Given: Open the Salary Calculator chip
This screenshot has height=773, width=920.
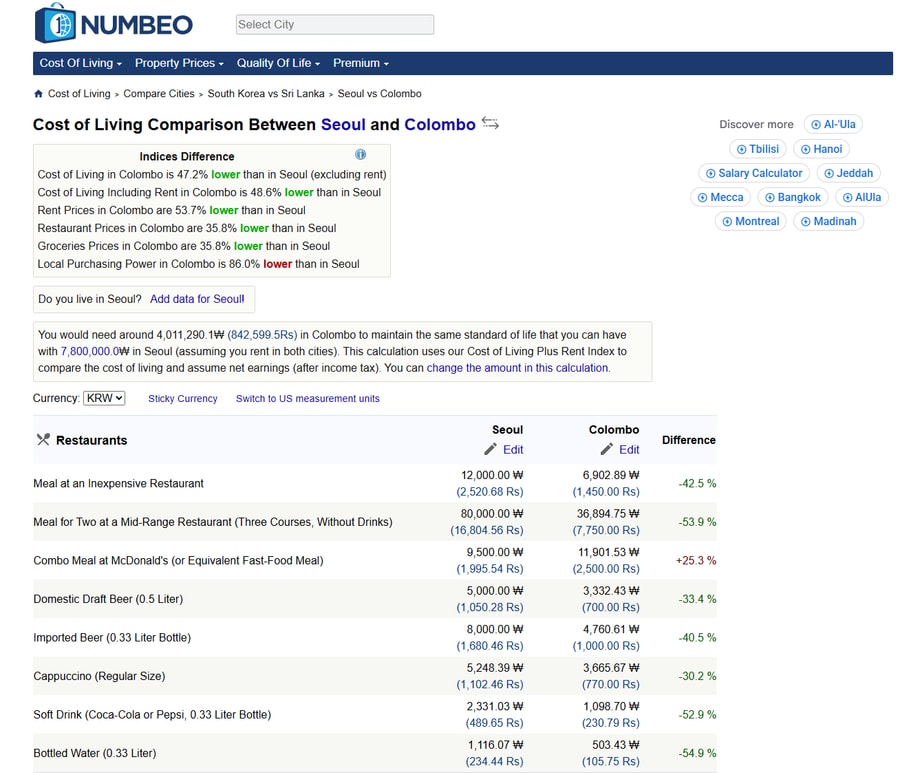Looking at the screenshot, I should 753,173.
